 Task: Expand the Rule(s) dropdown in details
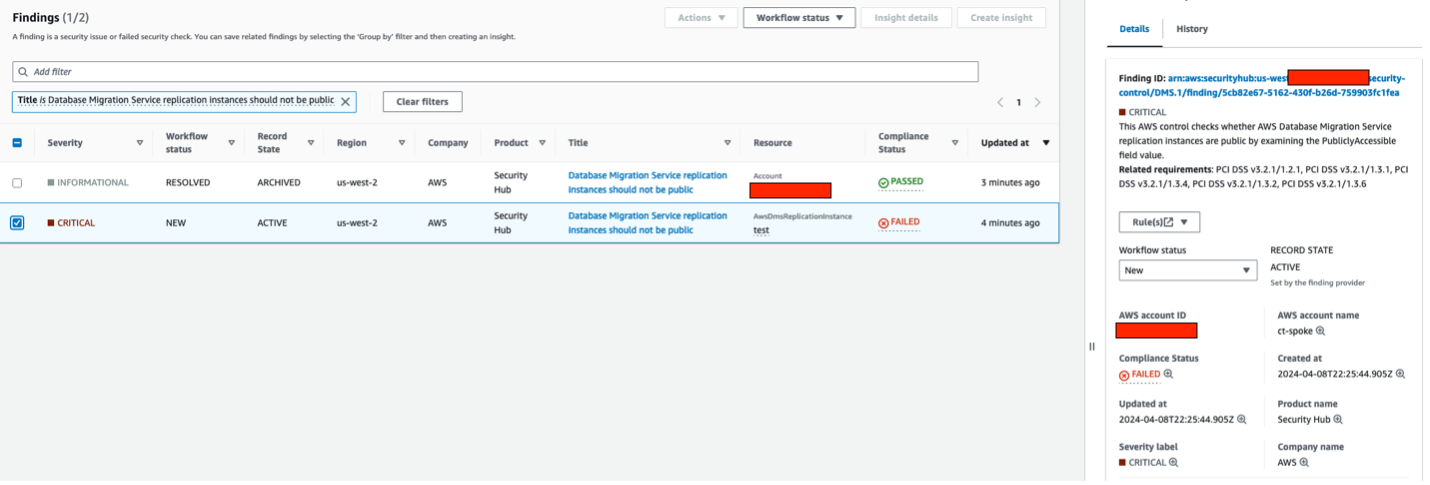point(1159,222)
